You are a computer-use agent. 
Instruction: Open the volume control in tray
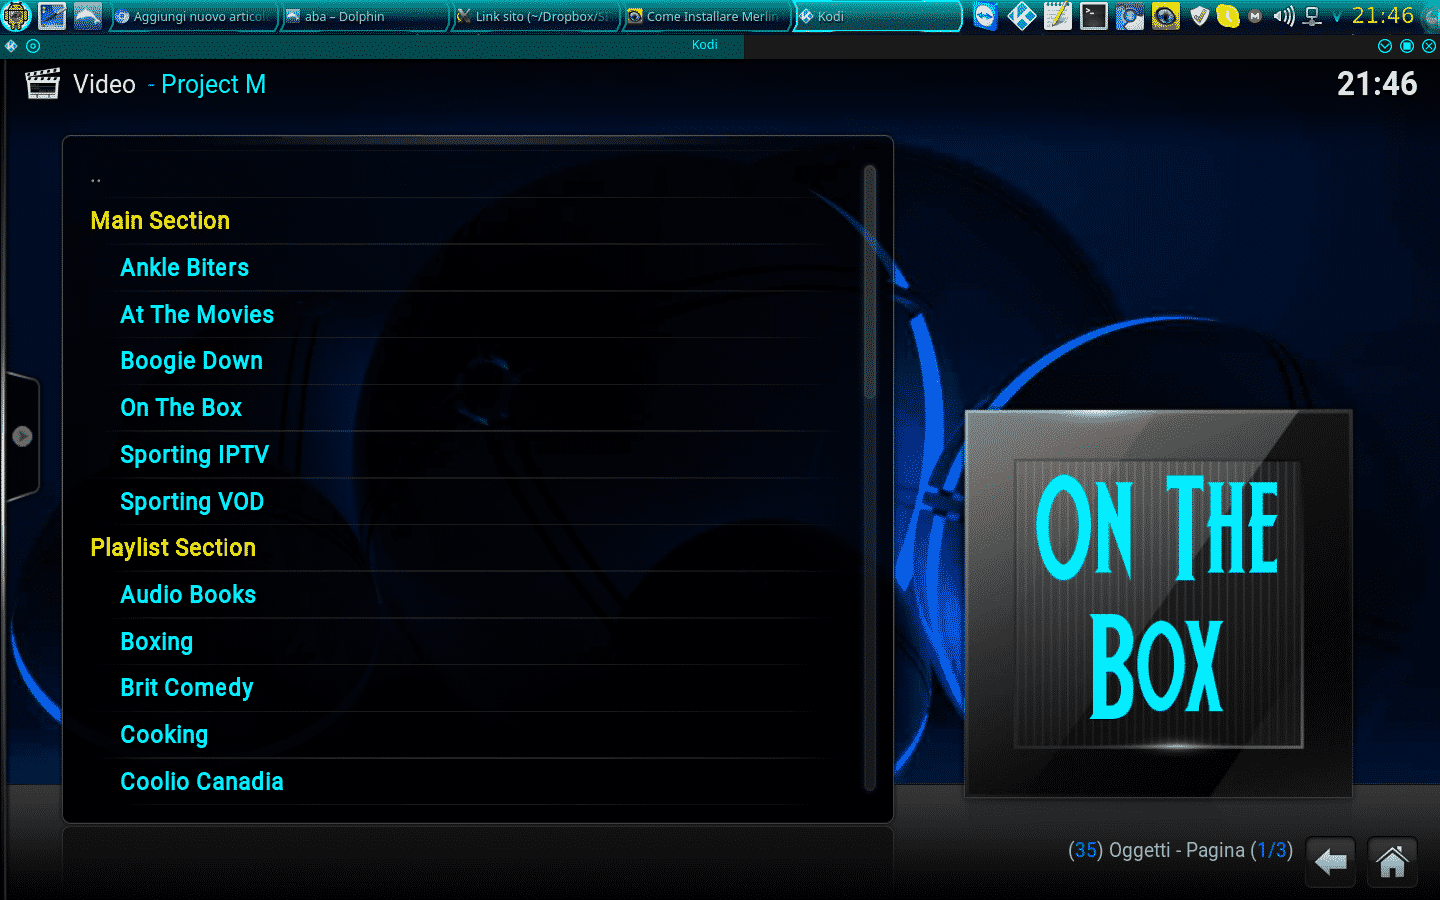(1284, 16)
